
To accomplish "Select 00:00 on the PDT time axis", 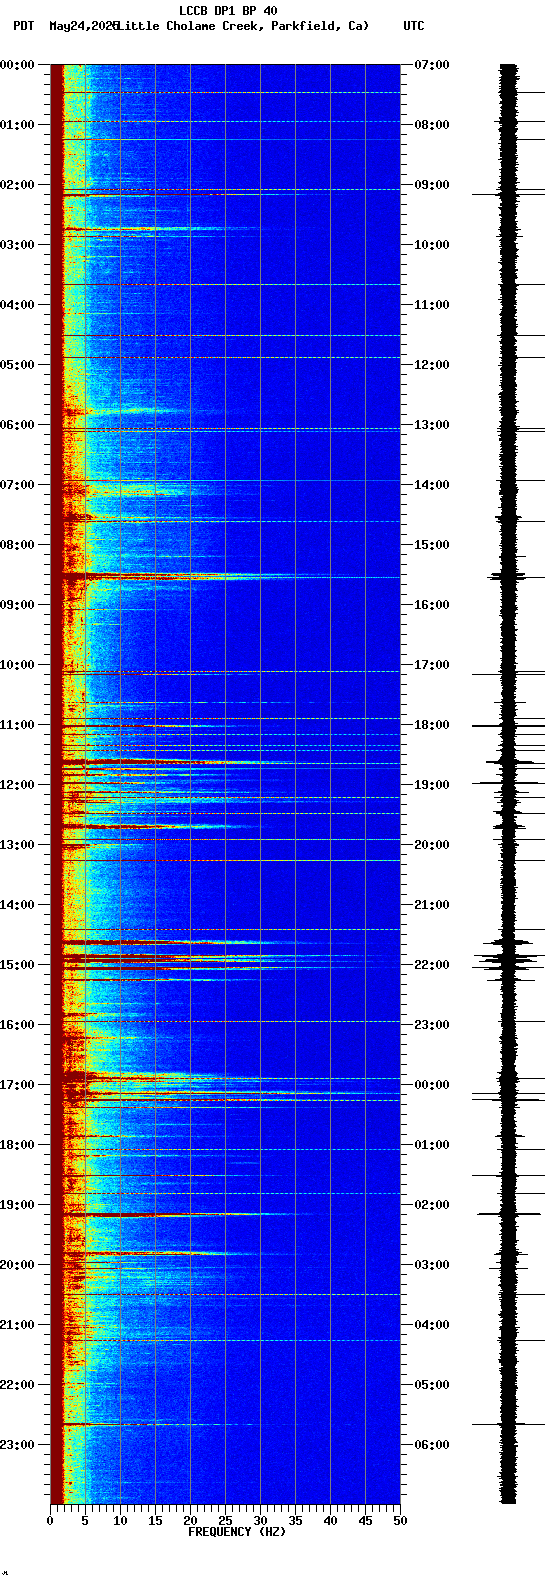I will point(18,65).
